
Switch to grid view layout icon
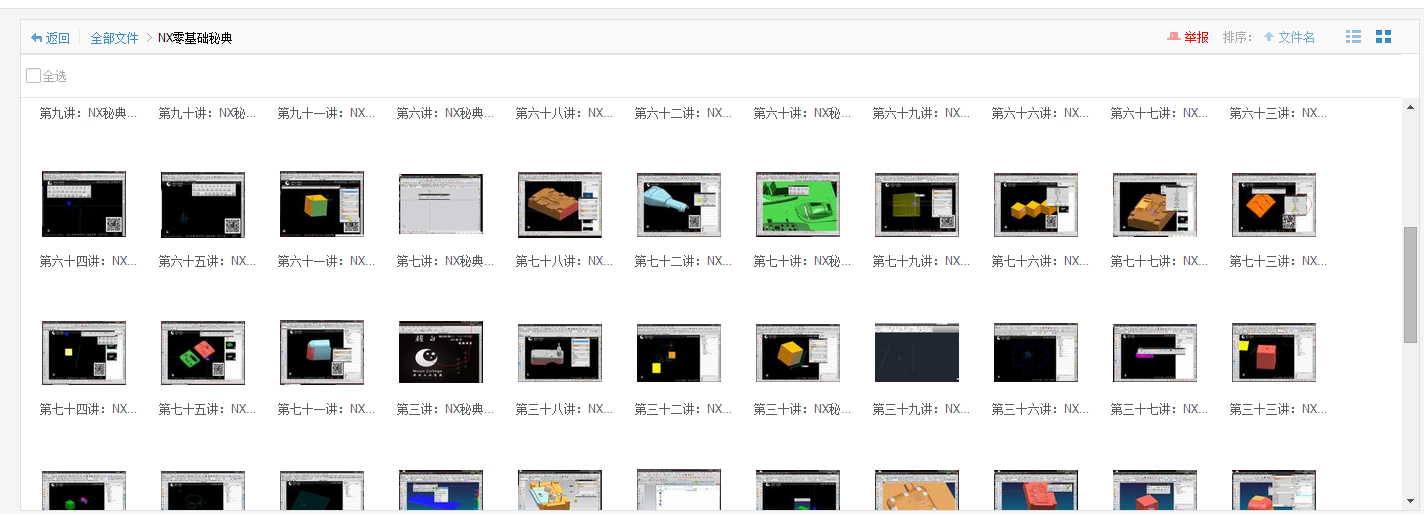click(x=1383, y=37)
